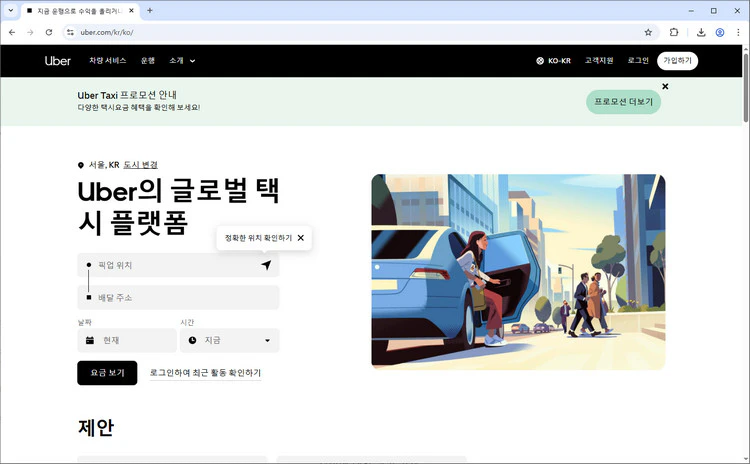
Task: Click the KO-KR language globe icon
Action: pyautogui.click(x=540, y=61)
